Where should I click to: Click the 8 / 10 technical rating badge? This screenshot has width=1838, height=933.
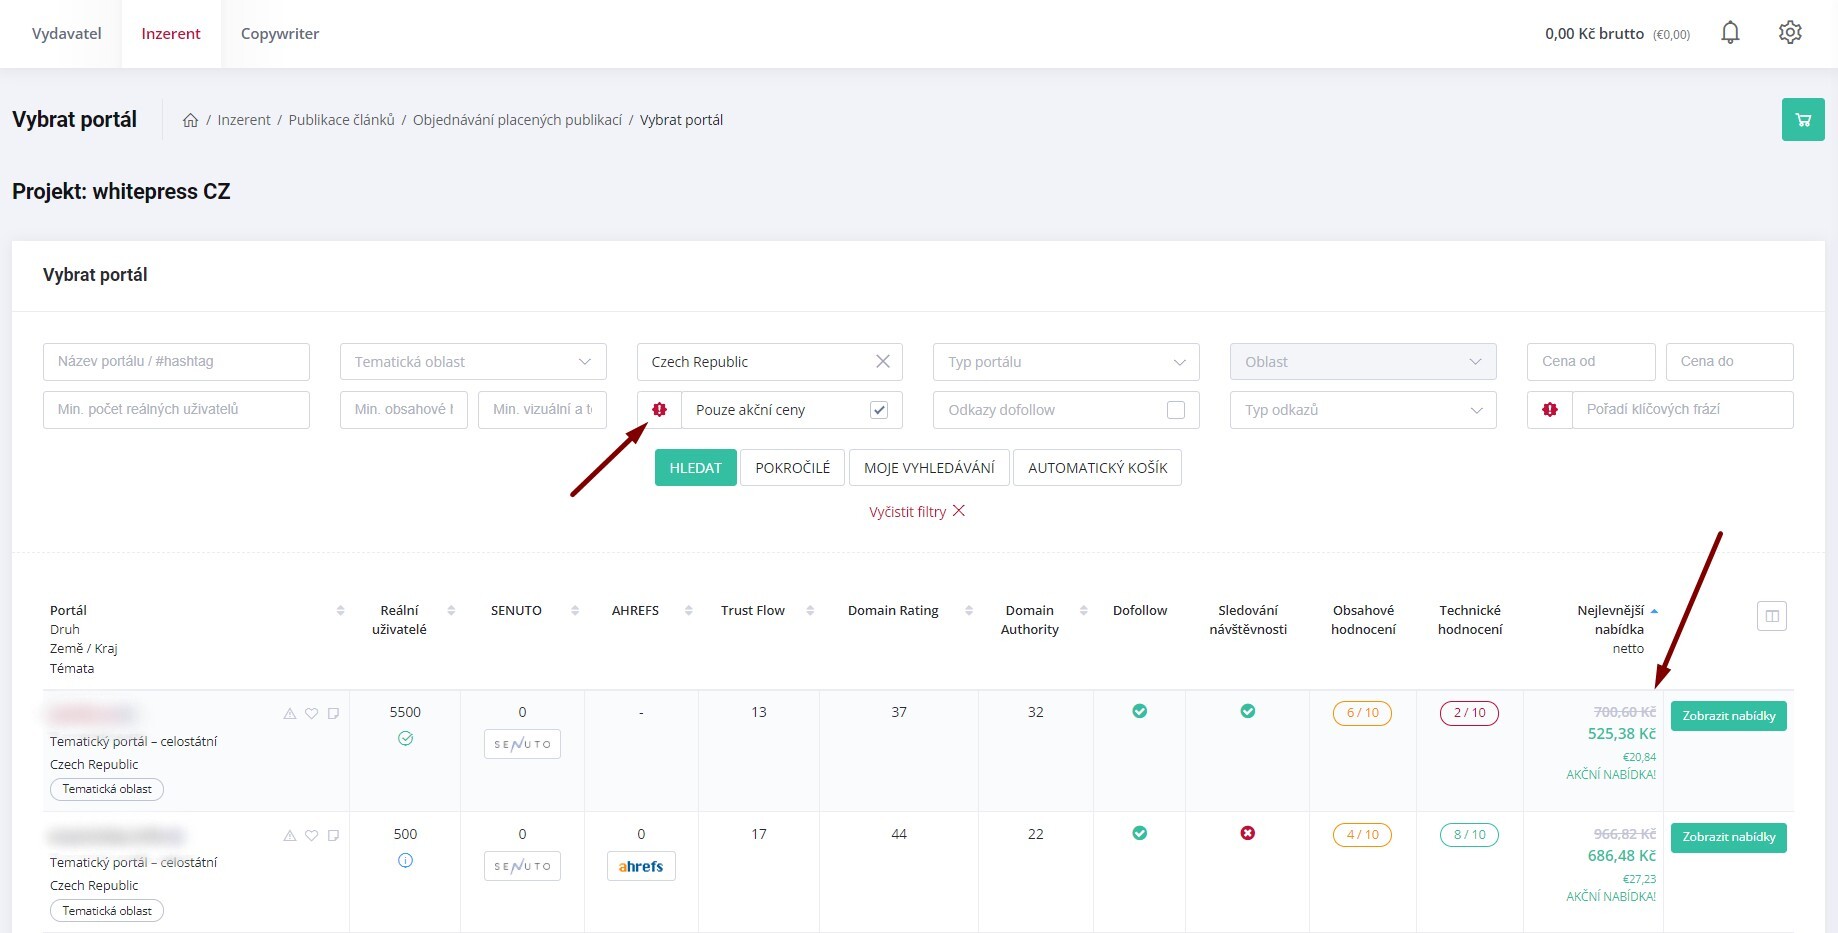coord(1470,835)
